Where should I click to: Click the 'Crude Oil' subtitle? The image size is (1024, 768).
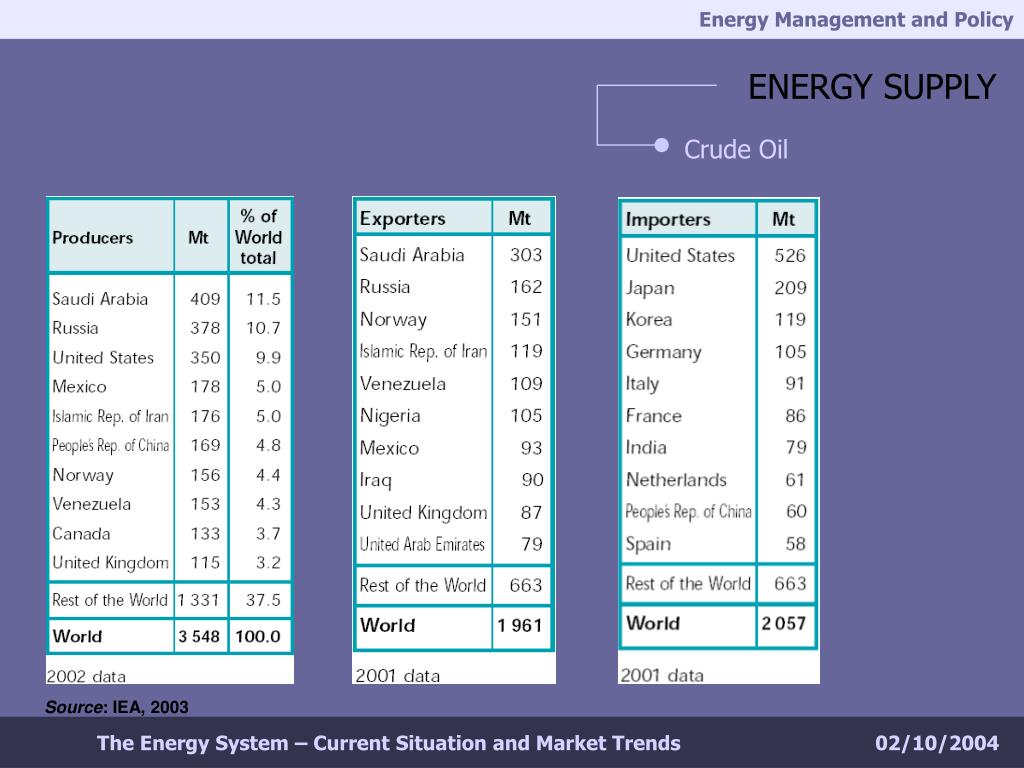click(736, 150)
